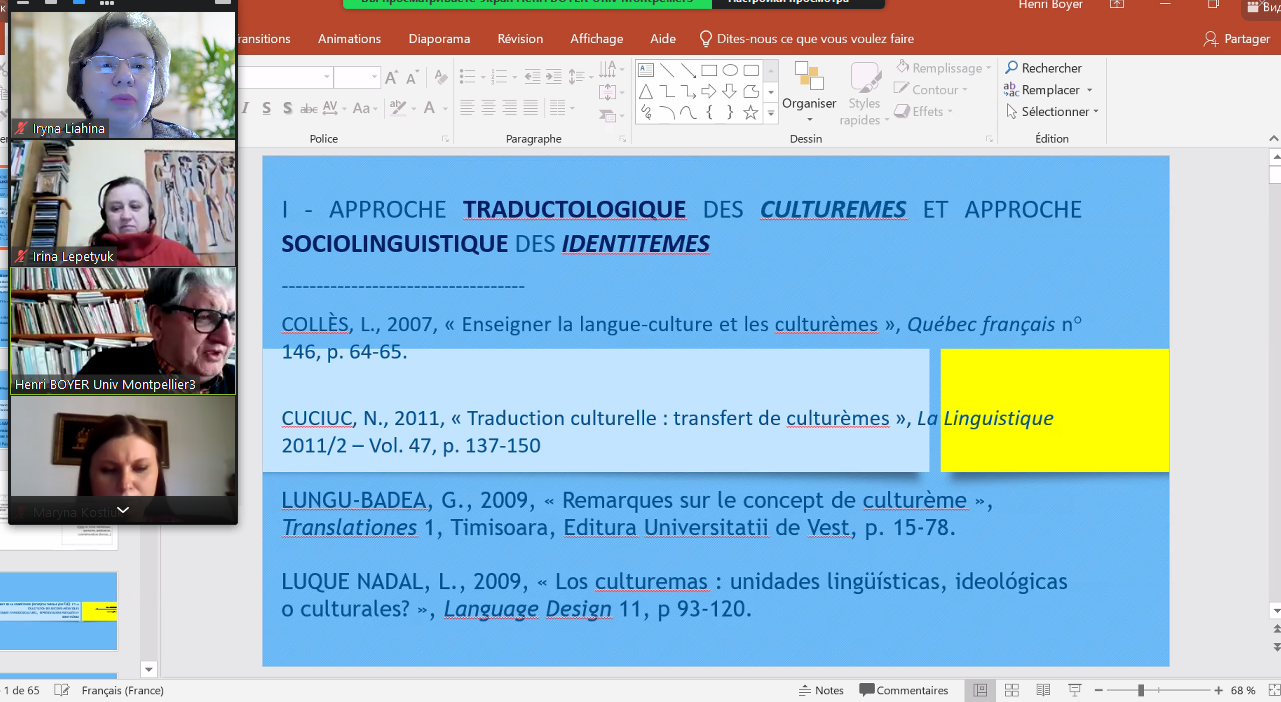Click the rectangle shape in the Dessin gallery
This screenshot has height=702, width=1281.
pos(709,70)
